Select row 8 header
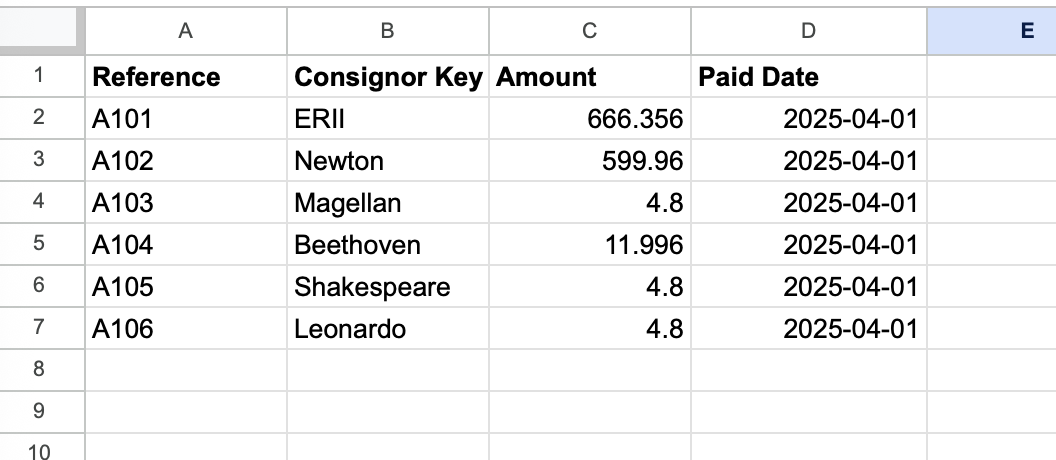The height and width of the screenshot is (460, 1056). (x=40, y=369)
